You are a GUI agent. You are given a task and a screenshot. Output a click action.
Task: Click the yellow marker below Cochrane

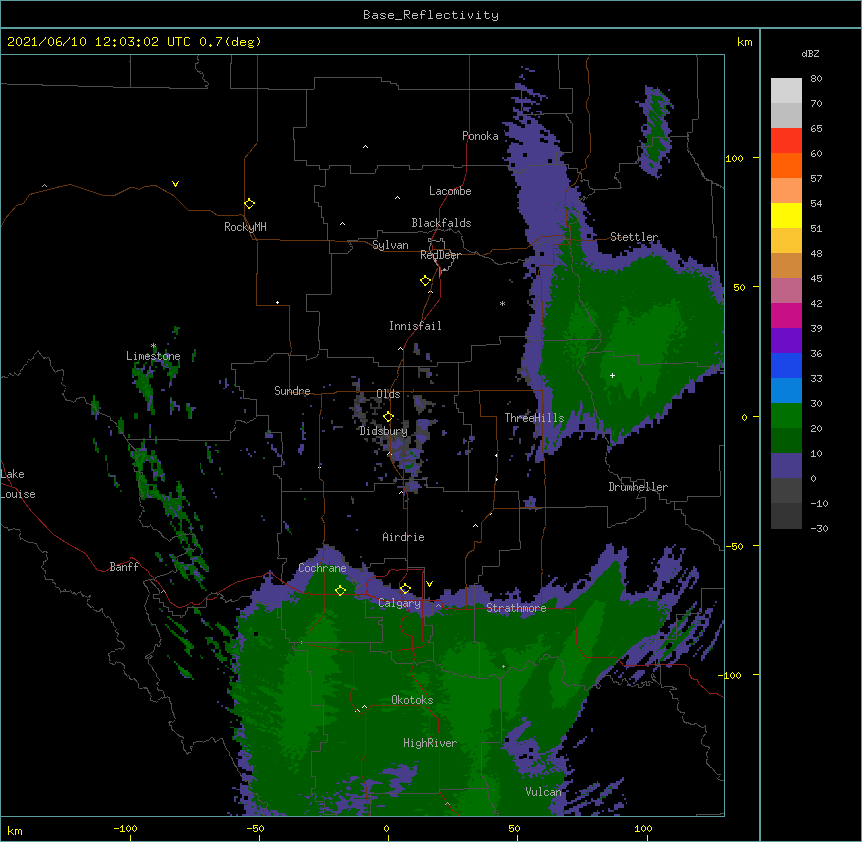click(340, 590)
